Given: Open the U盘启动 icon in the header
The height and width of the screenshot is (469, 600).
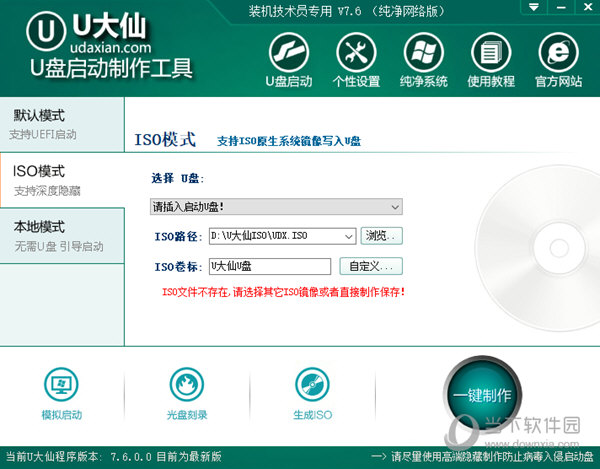Looking at the screenshot, I should click(x=289, y=54).
